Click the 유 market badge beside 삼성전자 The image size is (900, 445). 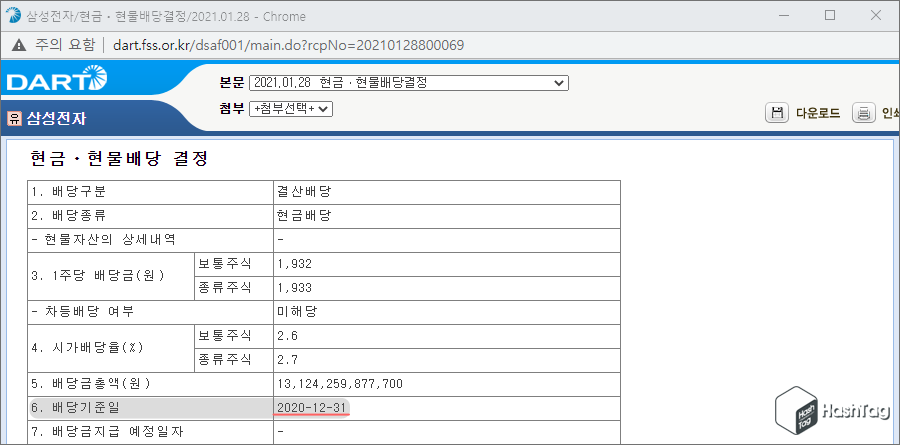pyautogui.click(x=14, y=119)
